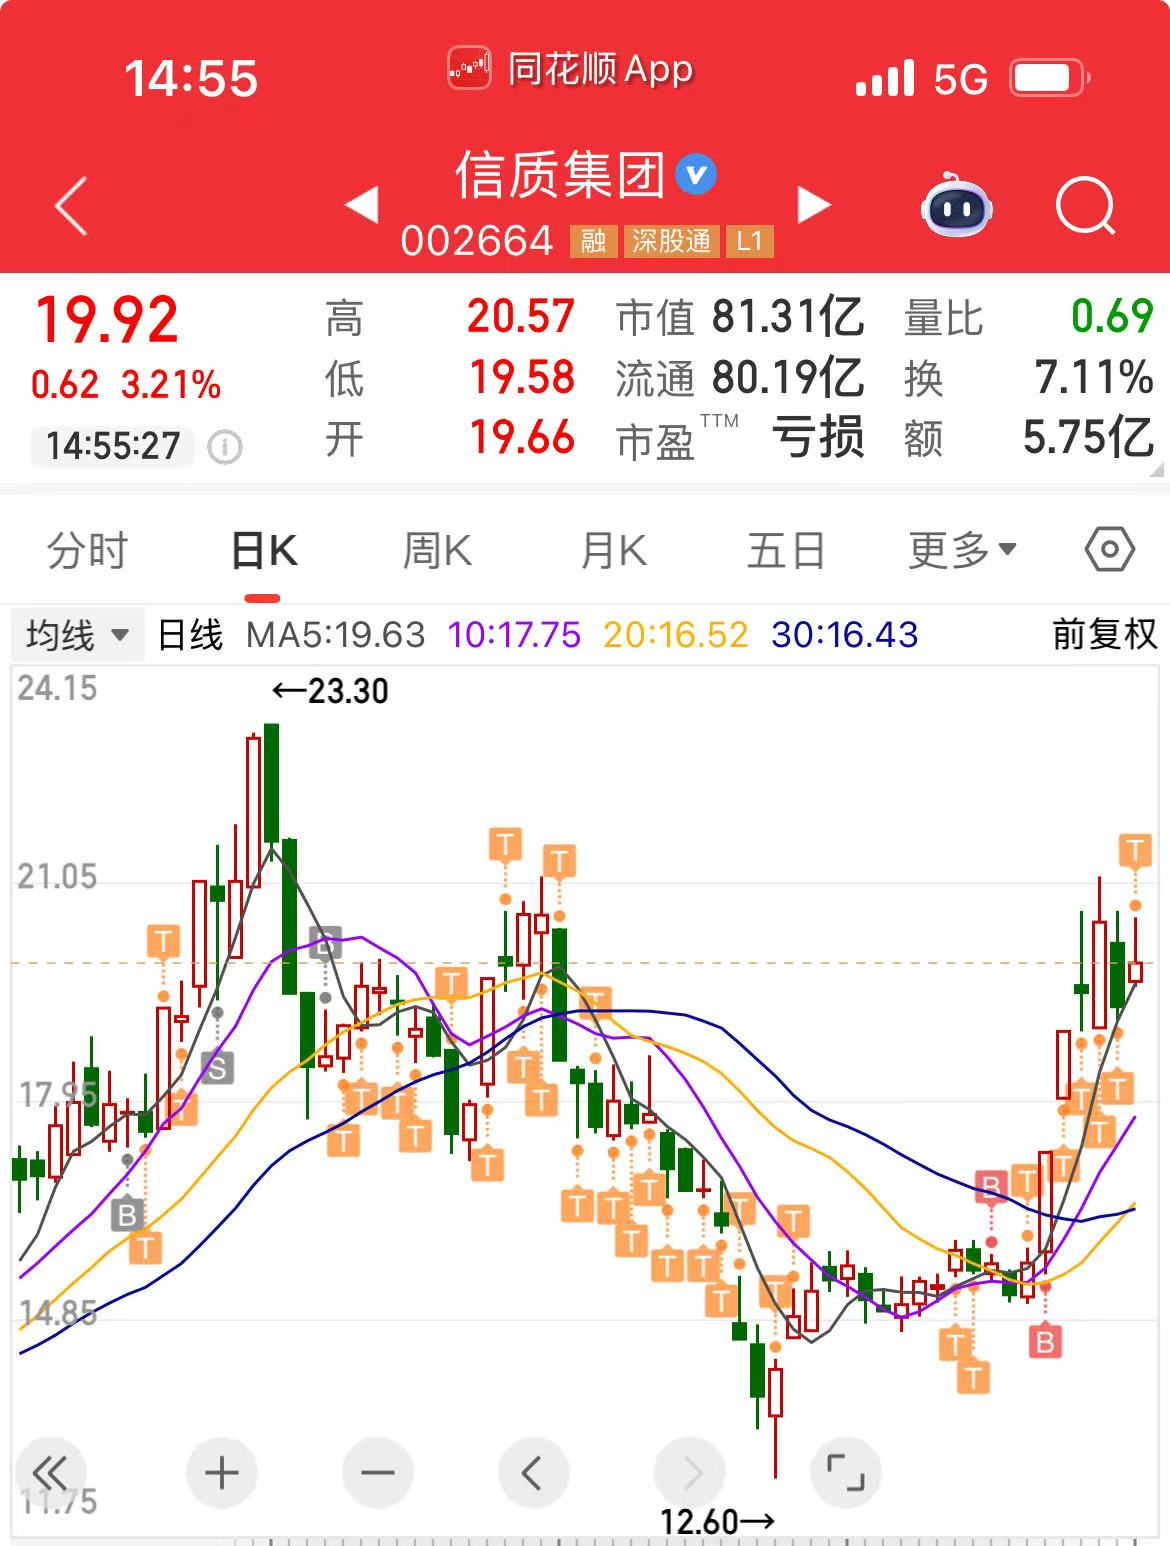1170x1546 pixels.
Task: Tap the gray B marker near 17.95 level
Action: click(127, 1215)
